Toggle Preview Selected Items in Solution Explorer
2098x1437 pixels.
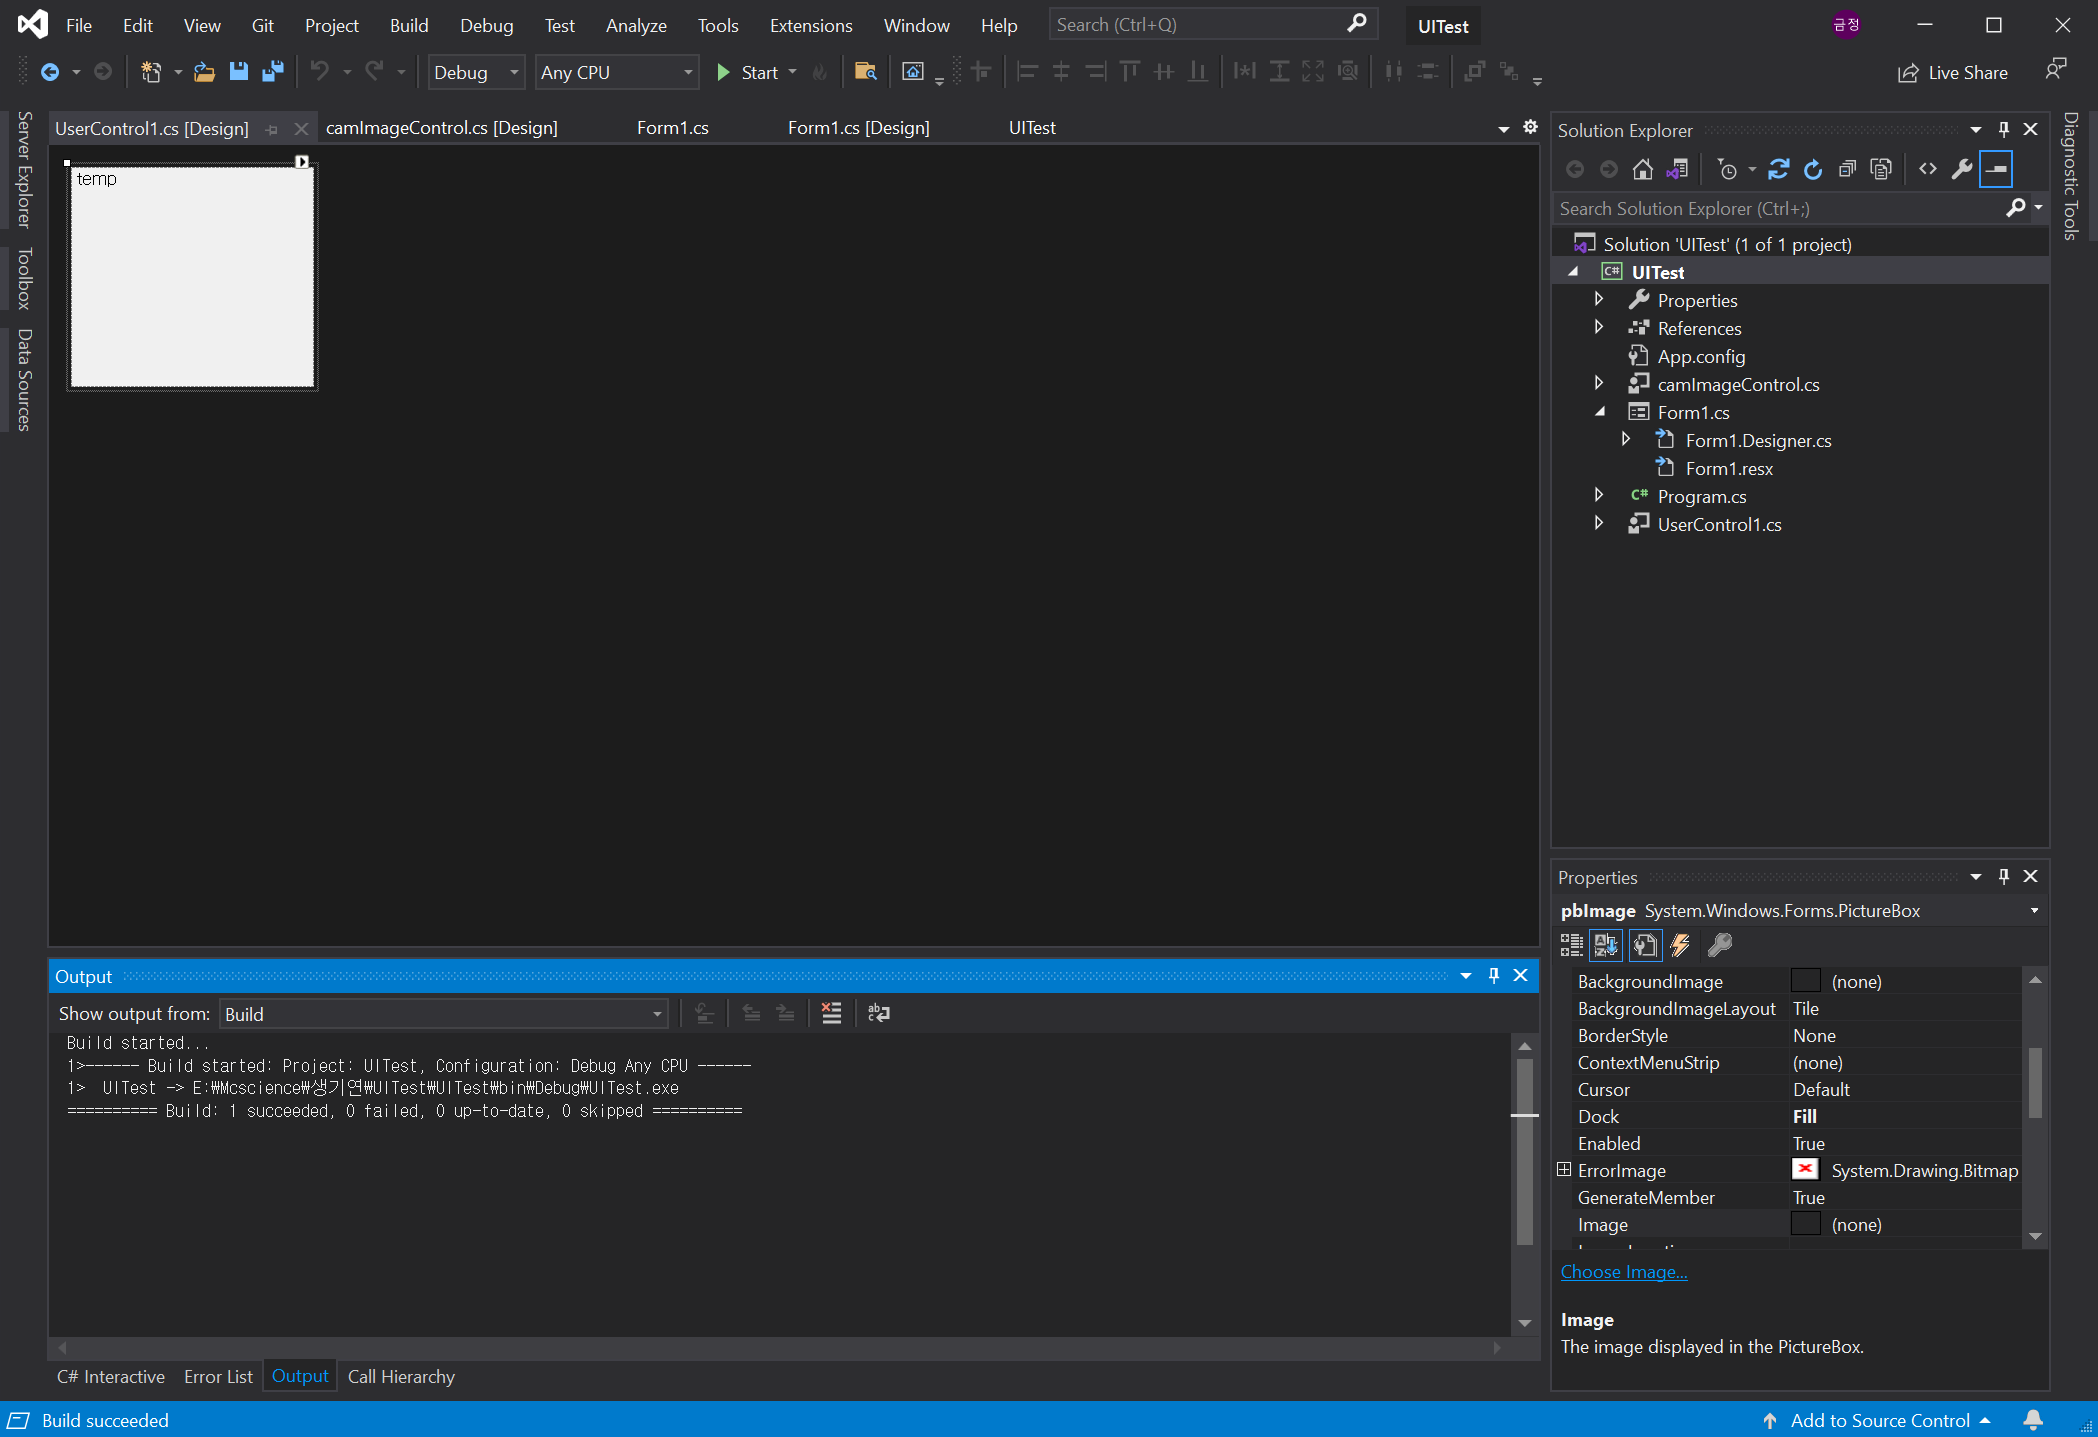(x=1996, y=169)
